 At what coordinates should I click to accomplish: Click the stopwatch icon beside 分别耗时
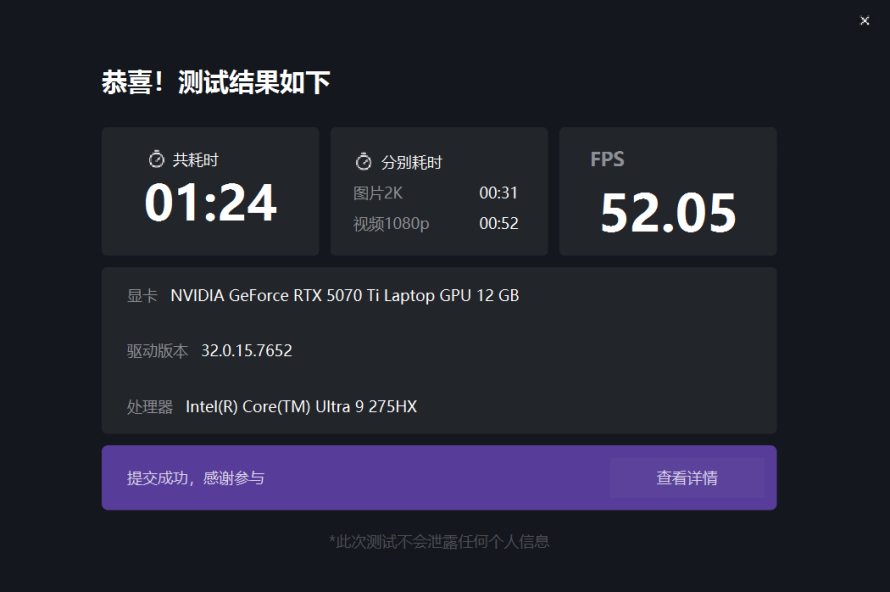[363, 160]
